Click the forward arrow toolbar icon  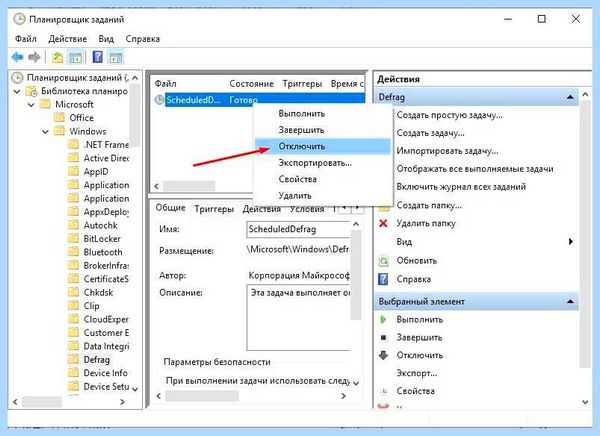[x=34, y=57]
